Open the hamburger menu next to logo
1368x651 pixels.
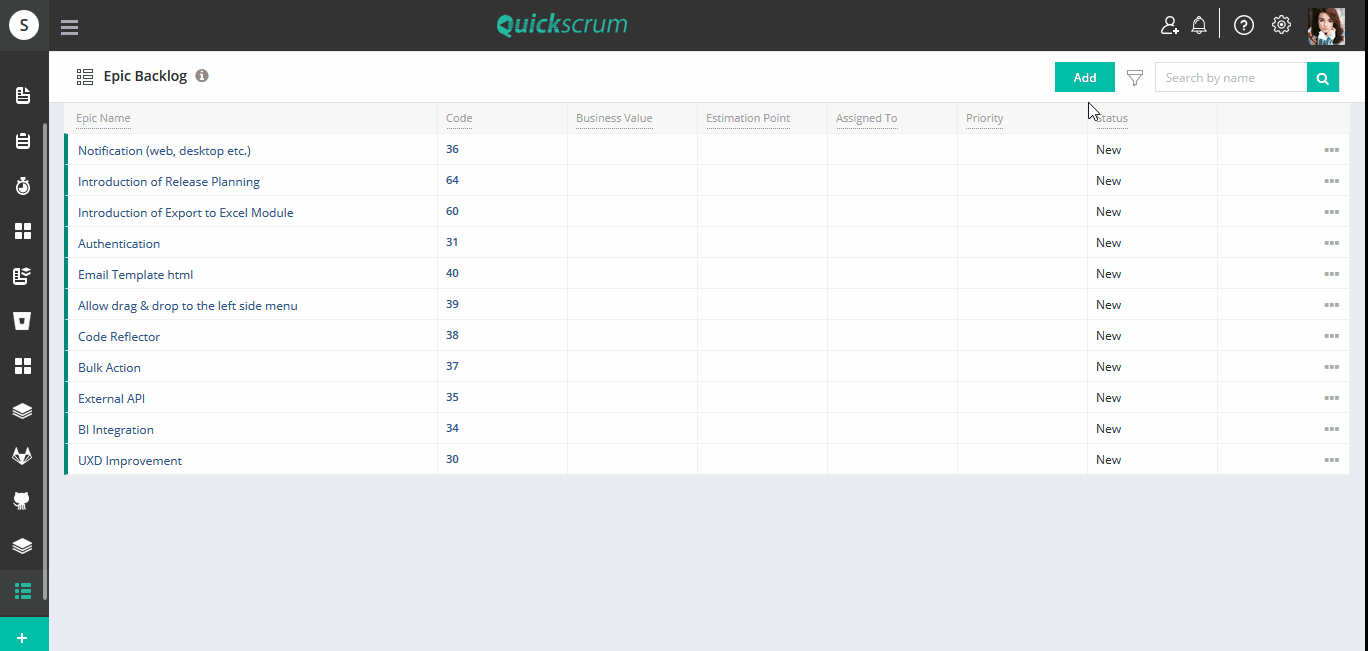tap(69, 26)
